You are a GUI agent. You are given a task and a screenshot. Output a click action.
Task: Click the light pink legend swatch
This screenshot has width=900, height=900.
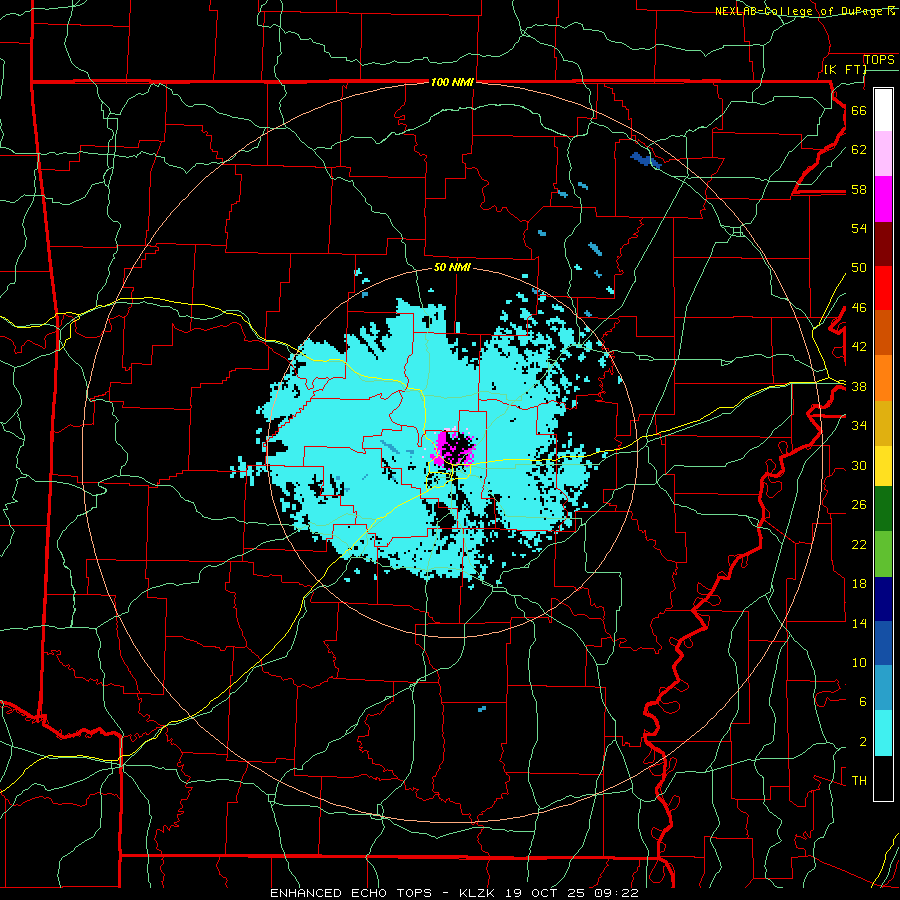(883, 154)
